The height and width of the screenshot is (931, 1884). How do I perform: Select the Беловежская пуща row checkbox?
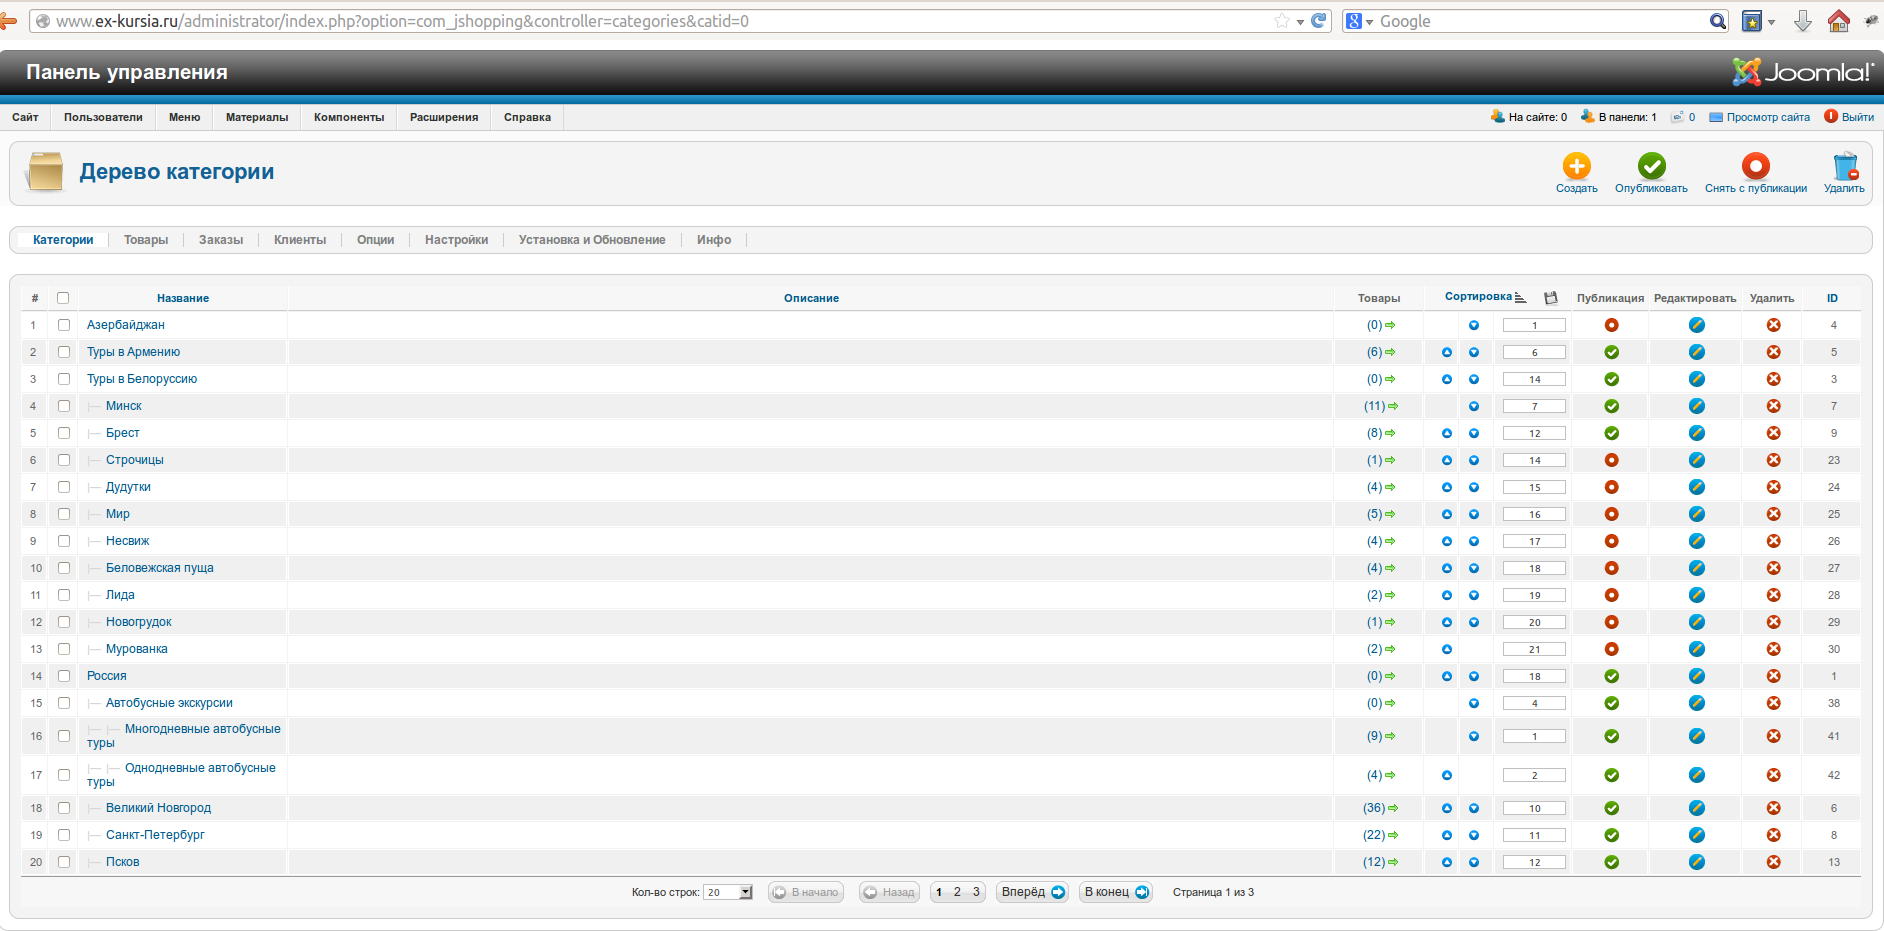64,568
